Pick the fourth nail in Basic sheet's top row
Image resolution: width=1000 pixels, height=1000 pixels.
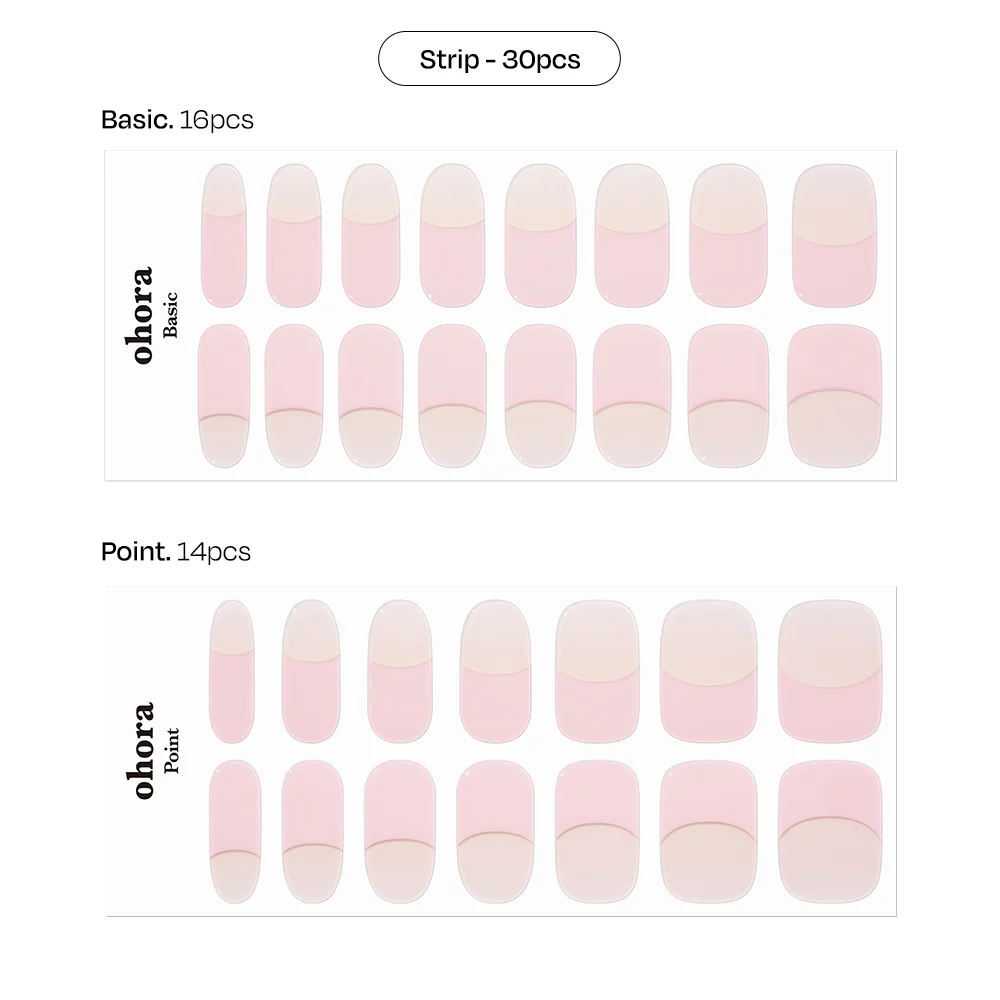click(x=452, y=236)
